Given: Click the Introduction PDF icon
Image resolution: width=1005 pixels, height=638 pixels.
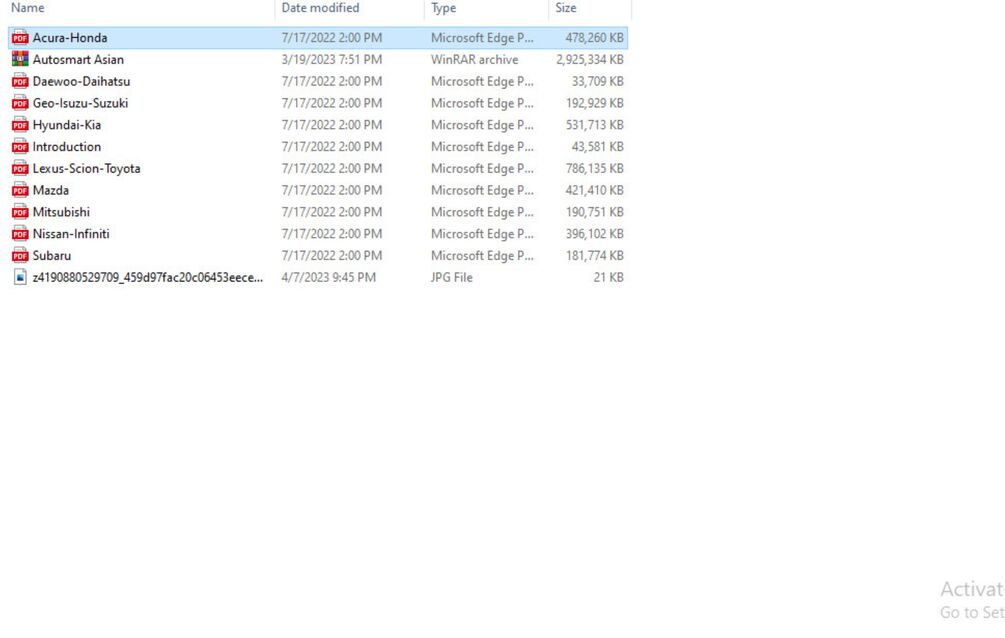Looking at the screenshot, I should (20, 147).
